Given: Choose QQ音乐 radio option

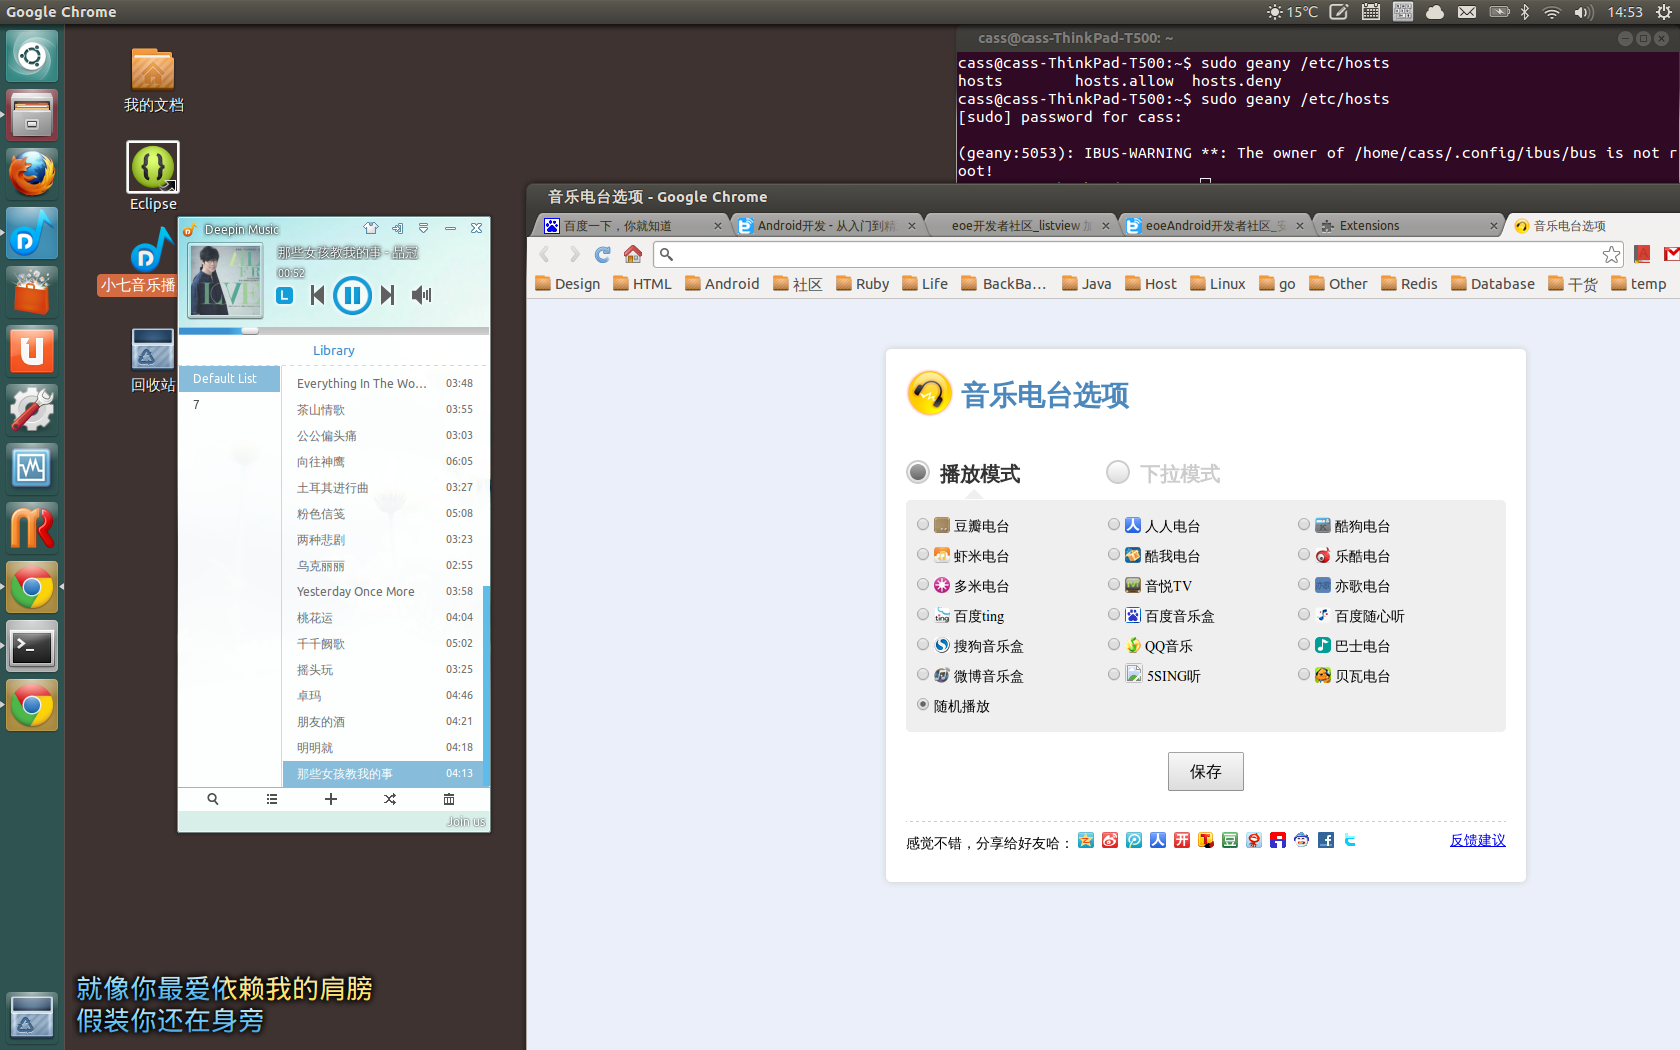Looking at the screenshot, I should coord(1114,644).
